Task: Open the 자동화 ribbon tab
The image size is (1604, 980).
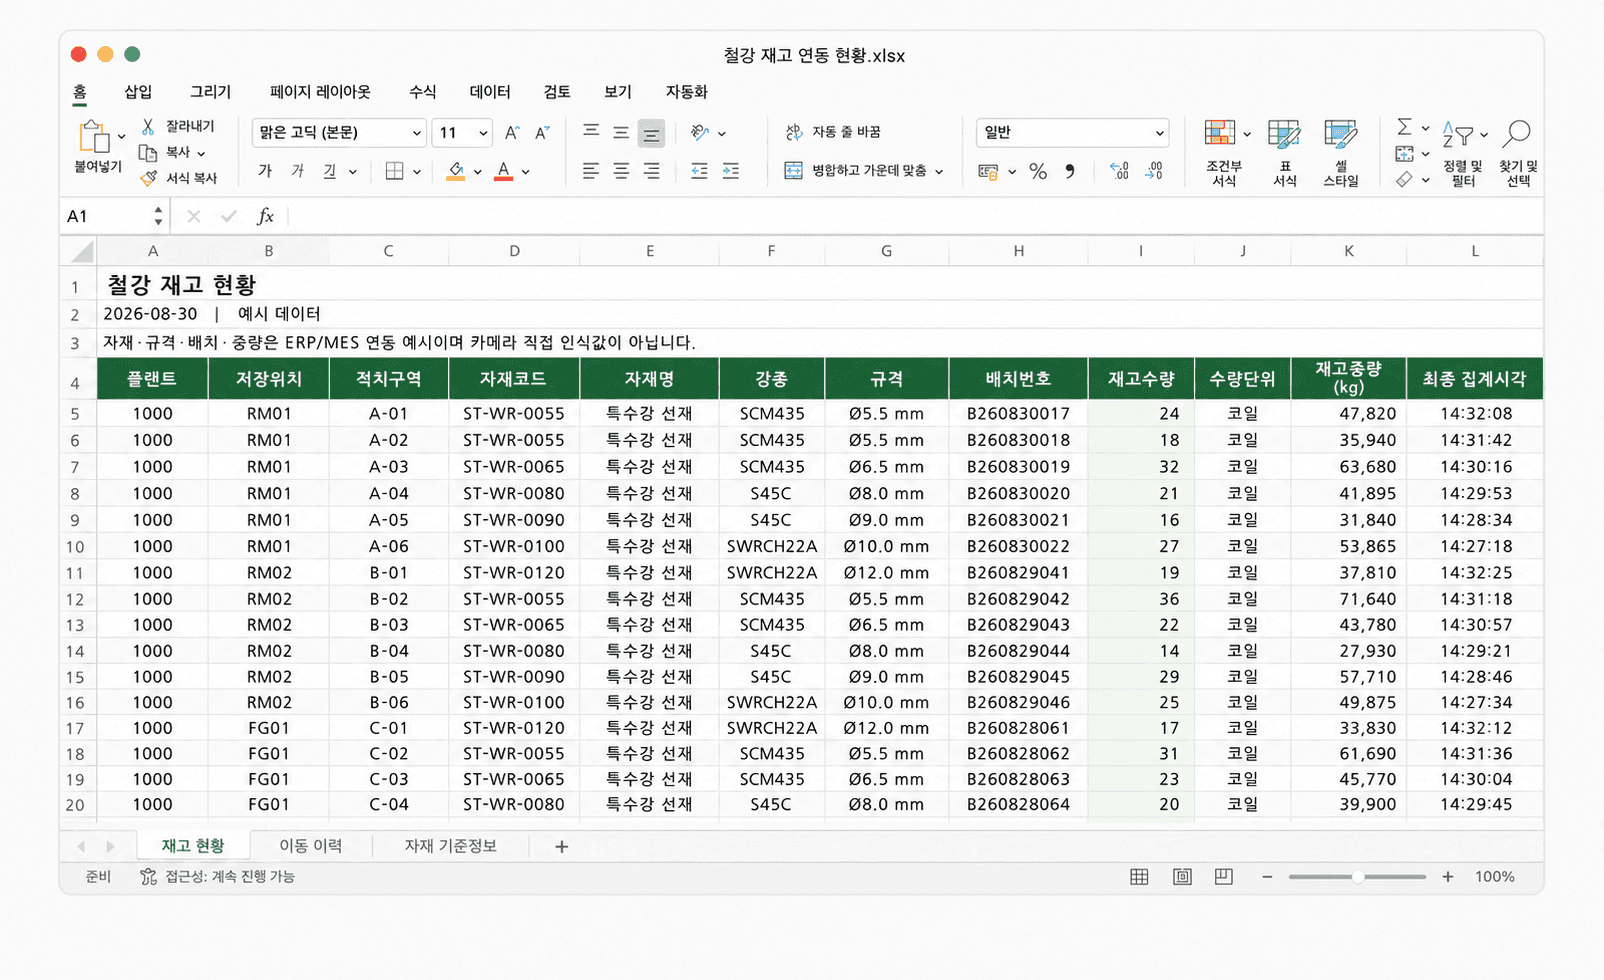Action: pyautogui.click(x=687, y=92)
